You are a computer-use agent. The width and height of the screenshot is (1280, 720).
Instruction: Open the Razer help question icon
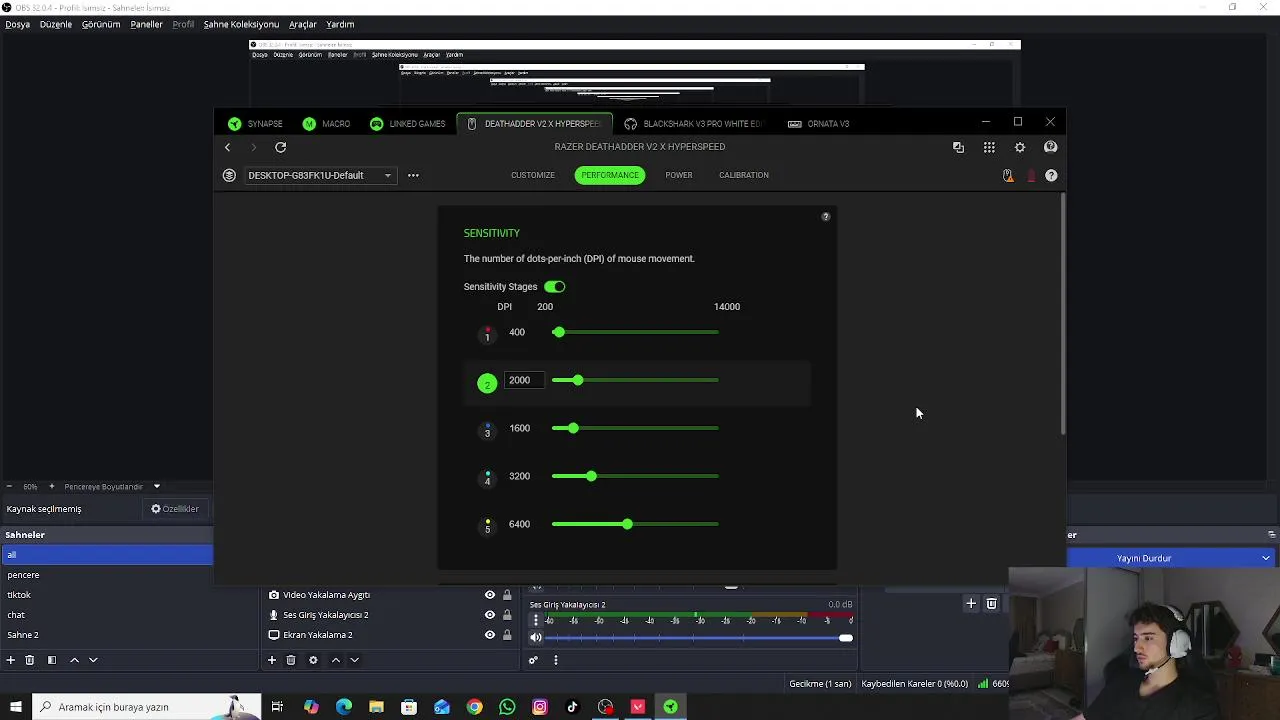(1051, 175)
